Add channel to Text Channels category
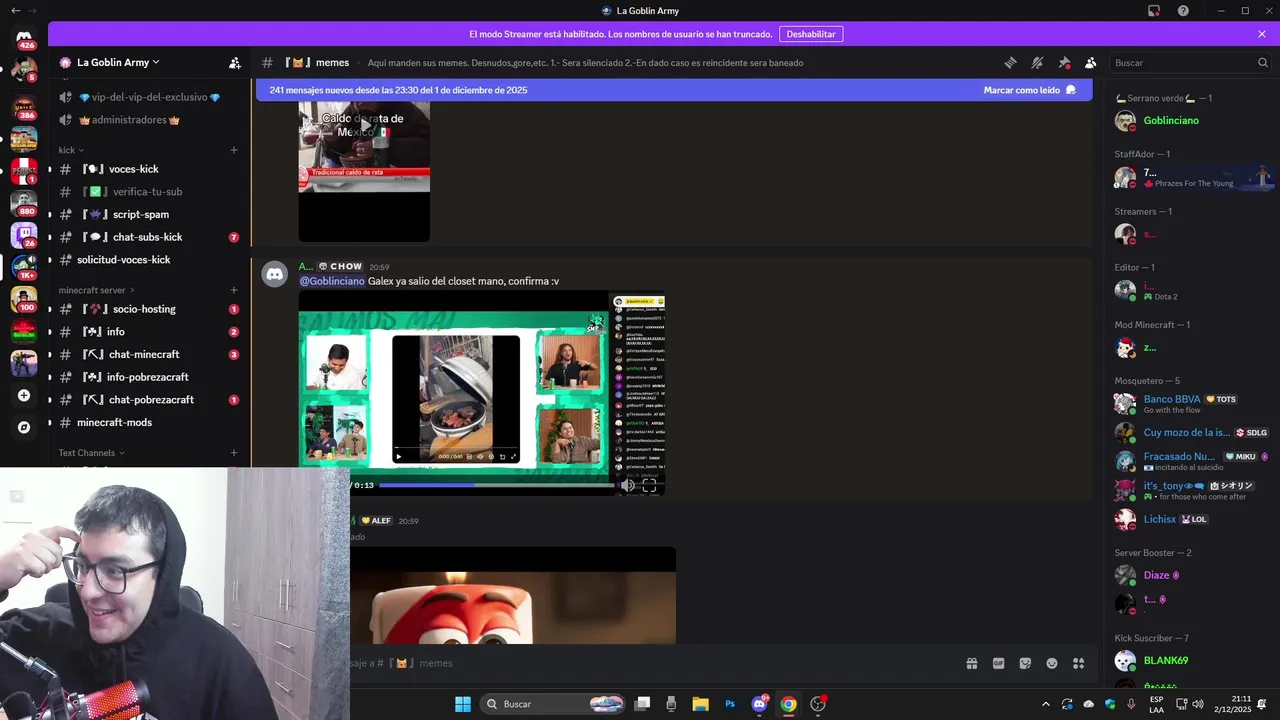1280x720 pixels. 234,453
